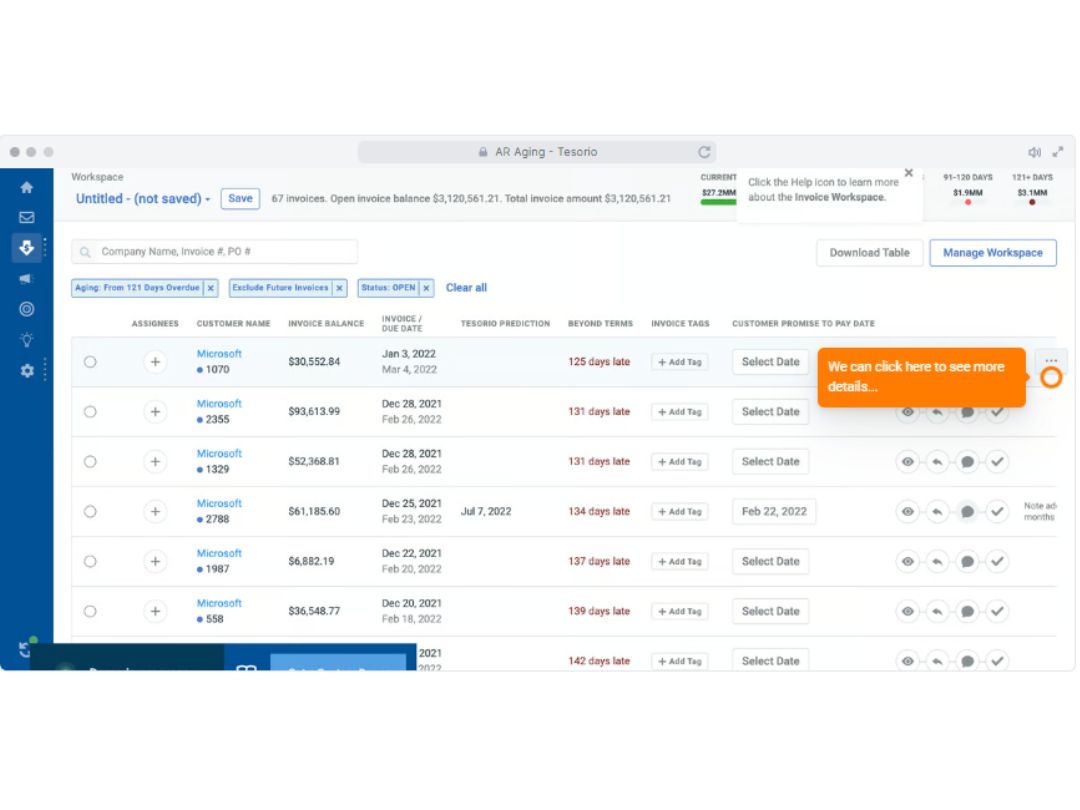Open the comment bubble for invoice 2788
This screenshot has width=1080, height=810.
[x=967, y=511]
